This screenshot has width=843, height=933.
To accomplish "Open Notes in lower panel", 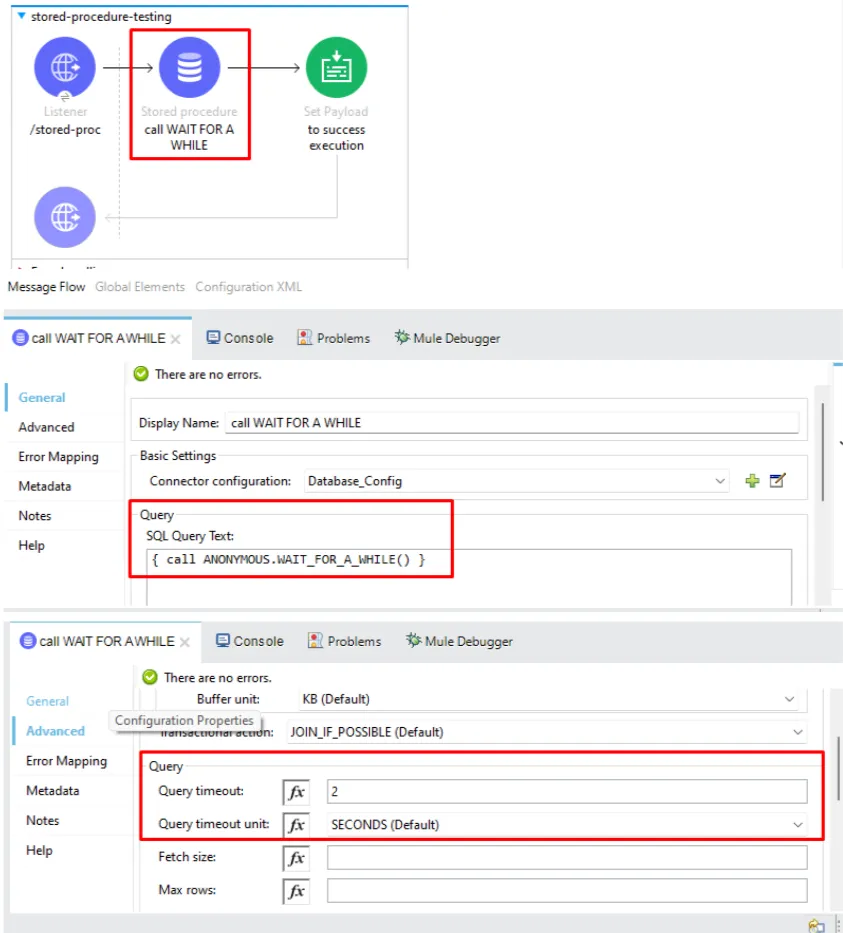I will click(x=43, y=821).
